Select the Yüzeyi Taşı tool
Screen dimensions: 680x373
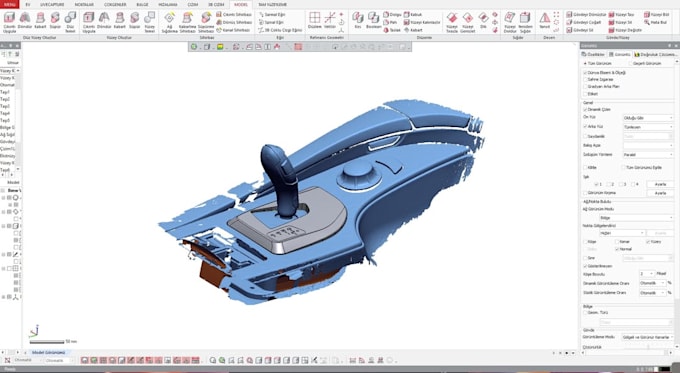[621, 14]
